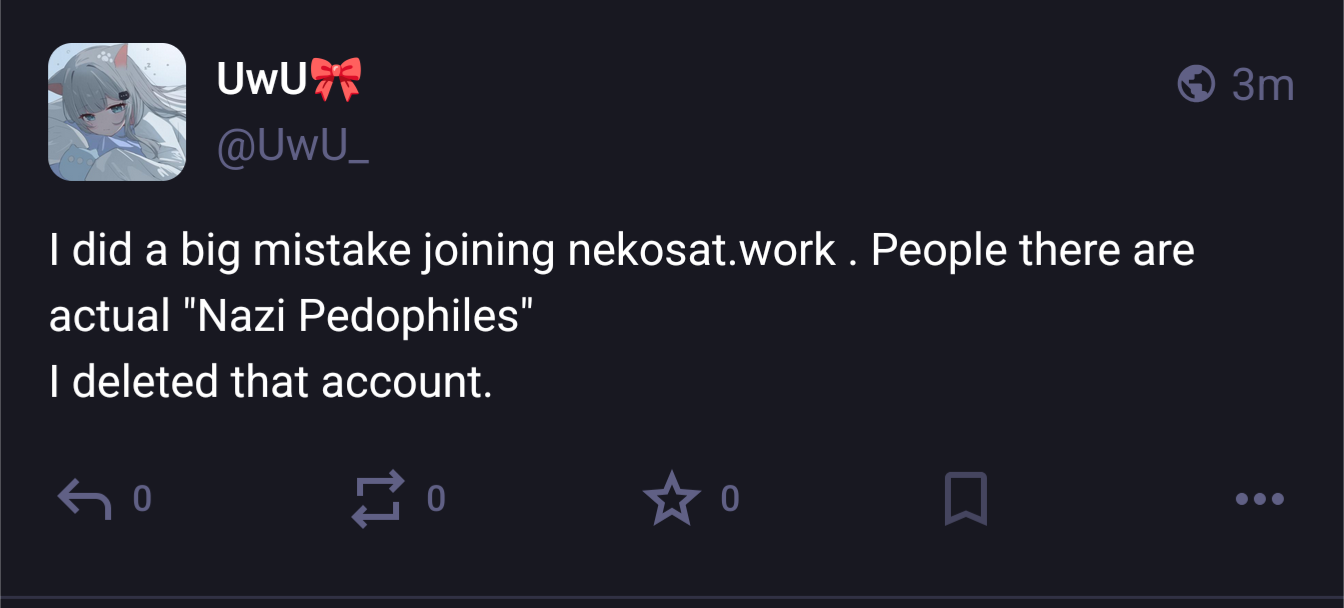Click the red bow emoji beside UwU
This screenshot has width=1344, height=608.
tap(336, 80)
